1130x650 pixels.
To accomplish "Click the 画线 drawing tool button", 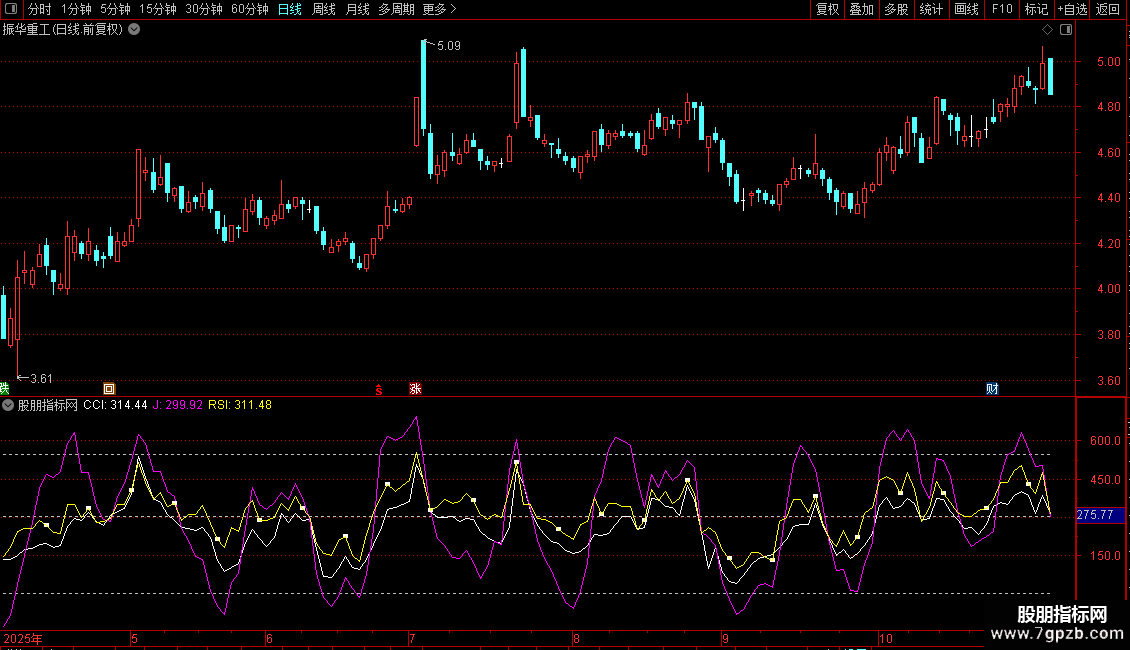I will pos(966,9).
